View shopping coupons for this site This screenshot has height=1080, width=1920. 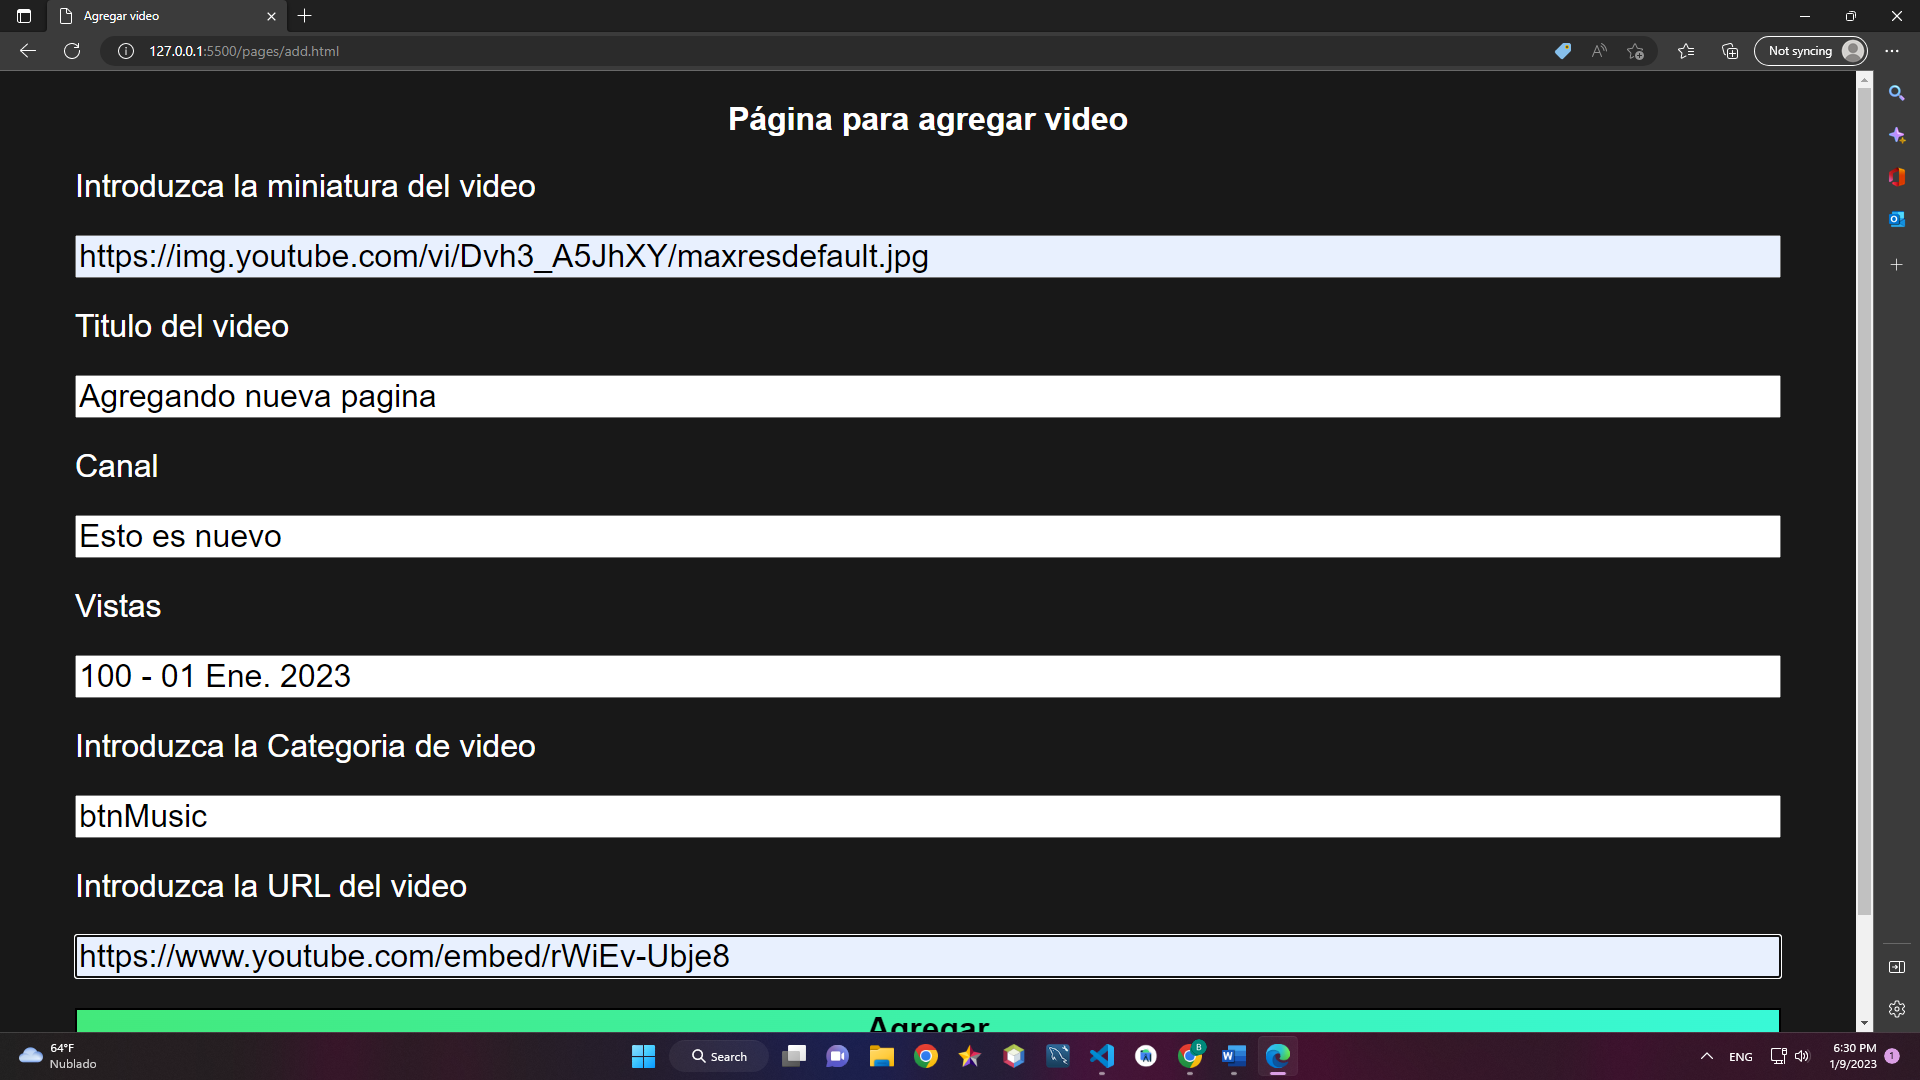1562,51
